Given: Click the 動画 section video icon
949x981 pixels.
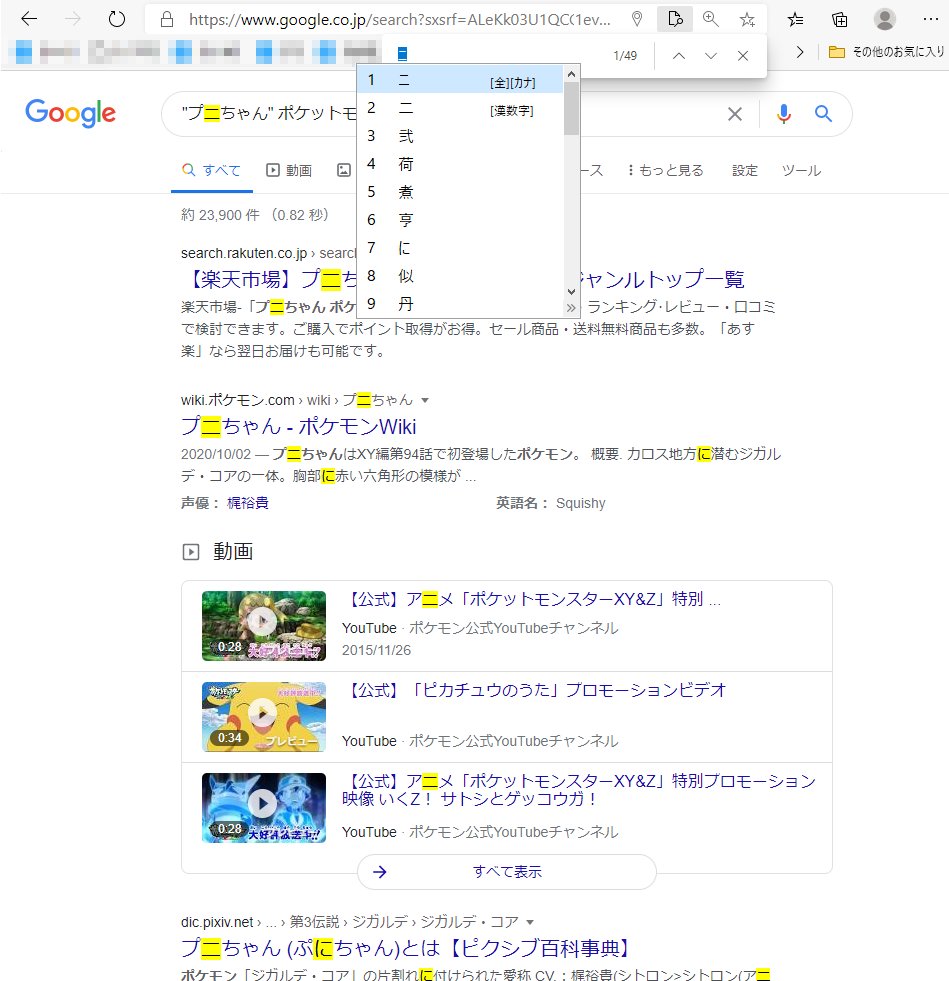Looking at the screenshot, I should pyautogui.click(x=191, y=552).
